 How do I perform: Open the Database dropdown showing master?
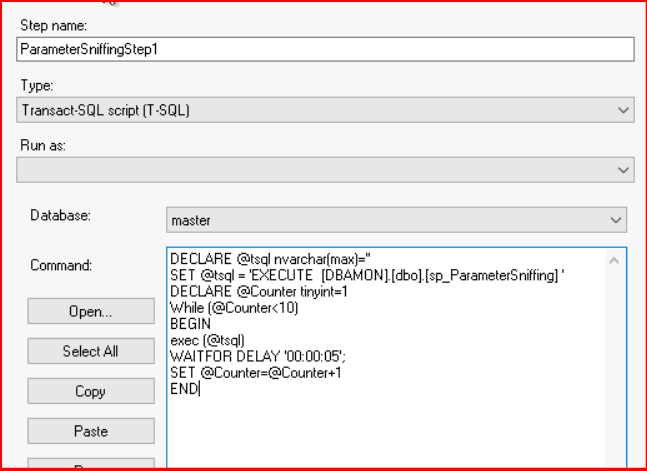tap(396, 219)
